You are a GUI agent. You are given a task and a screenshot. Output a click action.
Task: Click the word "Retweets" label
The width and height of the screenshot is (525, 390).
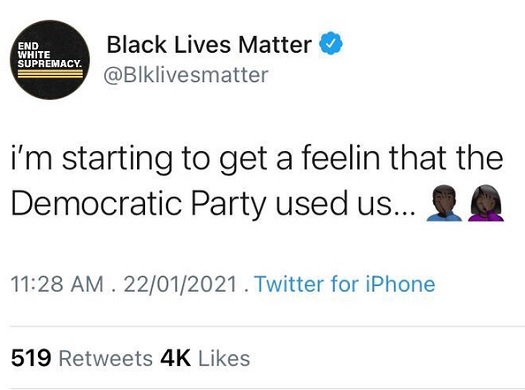point(106,359)
